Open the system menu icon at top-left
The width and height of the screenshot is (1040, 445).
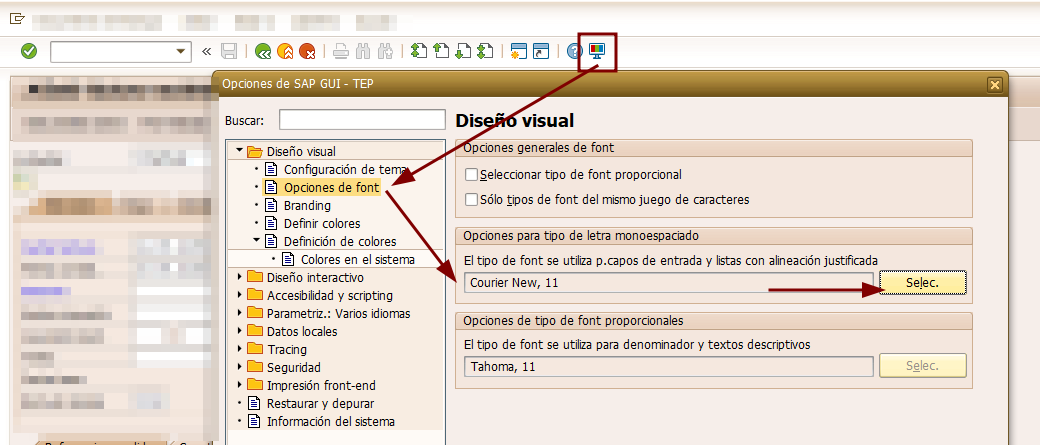(x=17, y=19)
